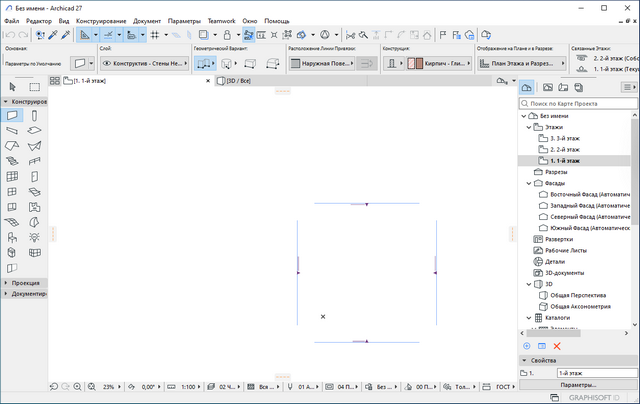Select 2-й этаж in the navigator
The width and height of the screenshot is (640, 404).
point(565,149)
